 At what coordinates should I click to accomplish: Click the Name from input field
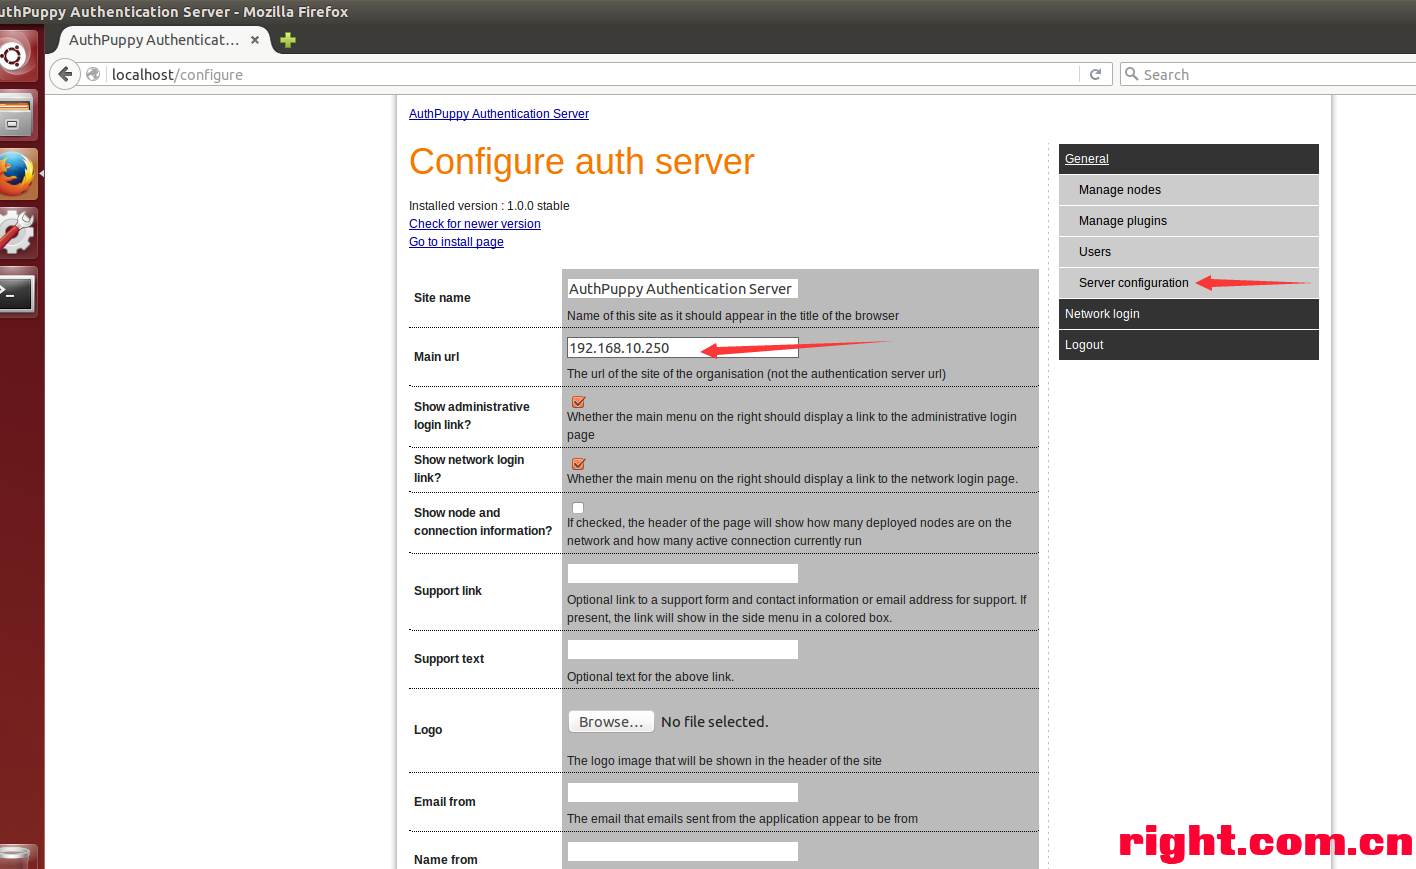click(x=683, y=852)
